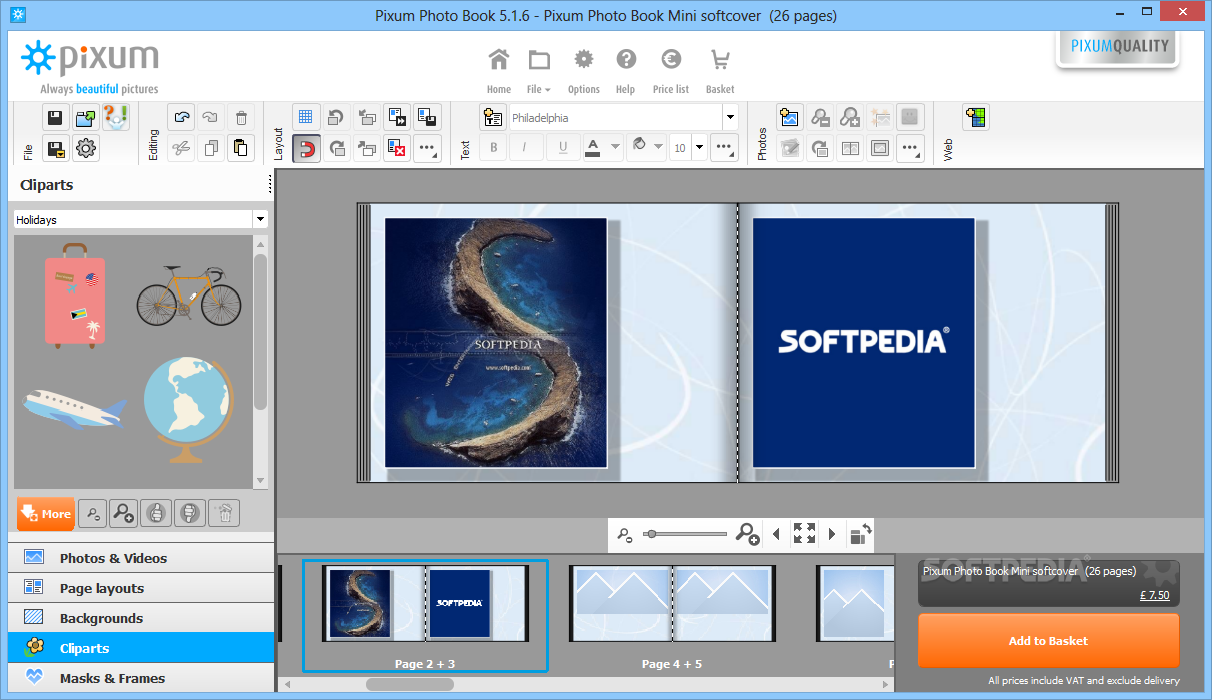Rotate object counter-clockwise in Layout group

[x=337, y=118]
